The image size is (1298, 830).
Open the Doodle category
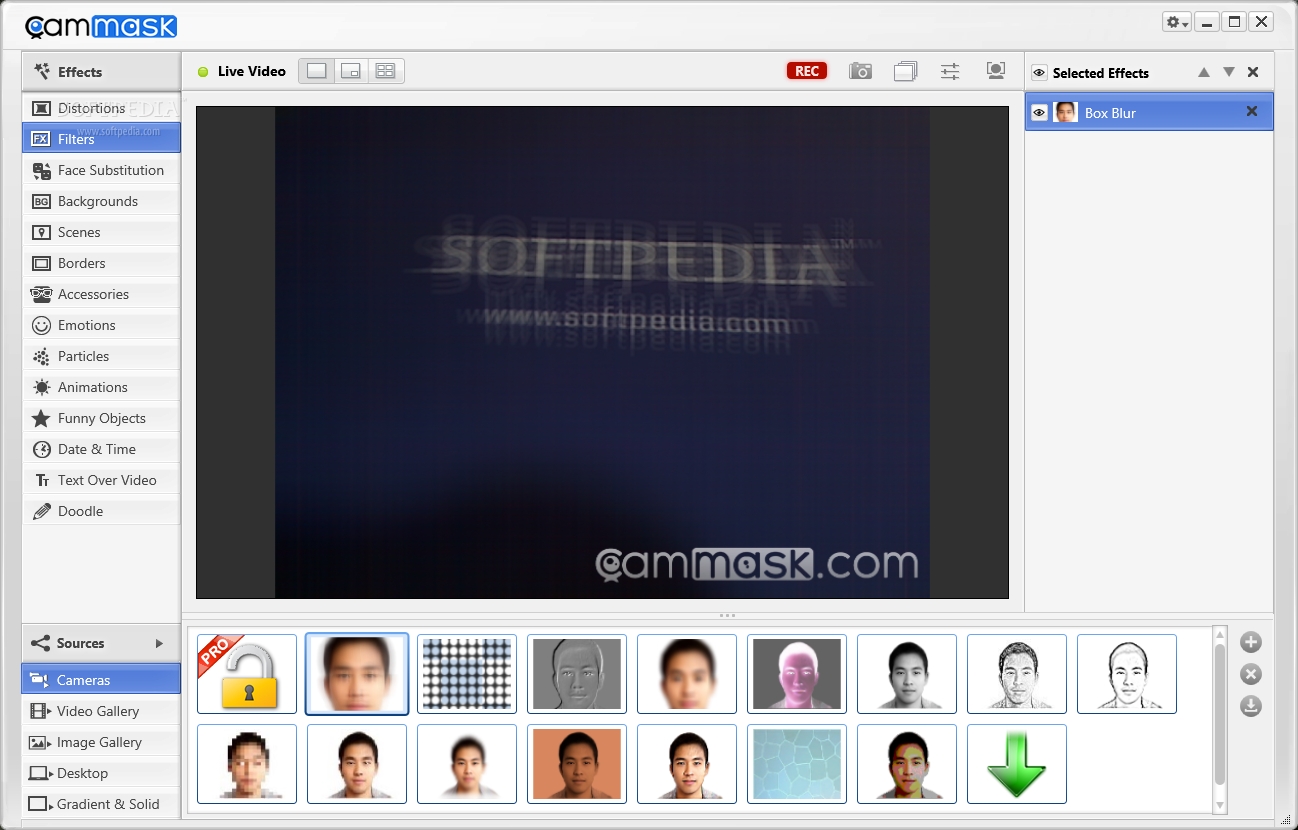[x=101, y=511]
